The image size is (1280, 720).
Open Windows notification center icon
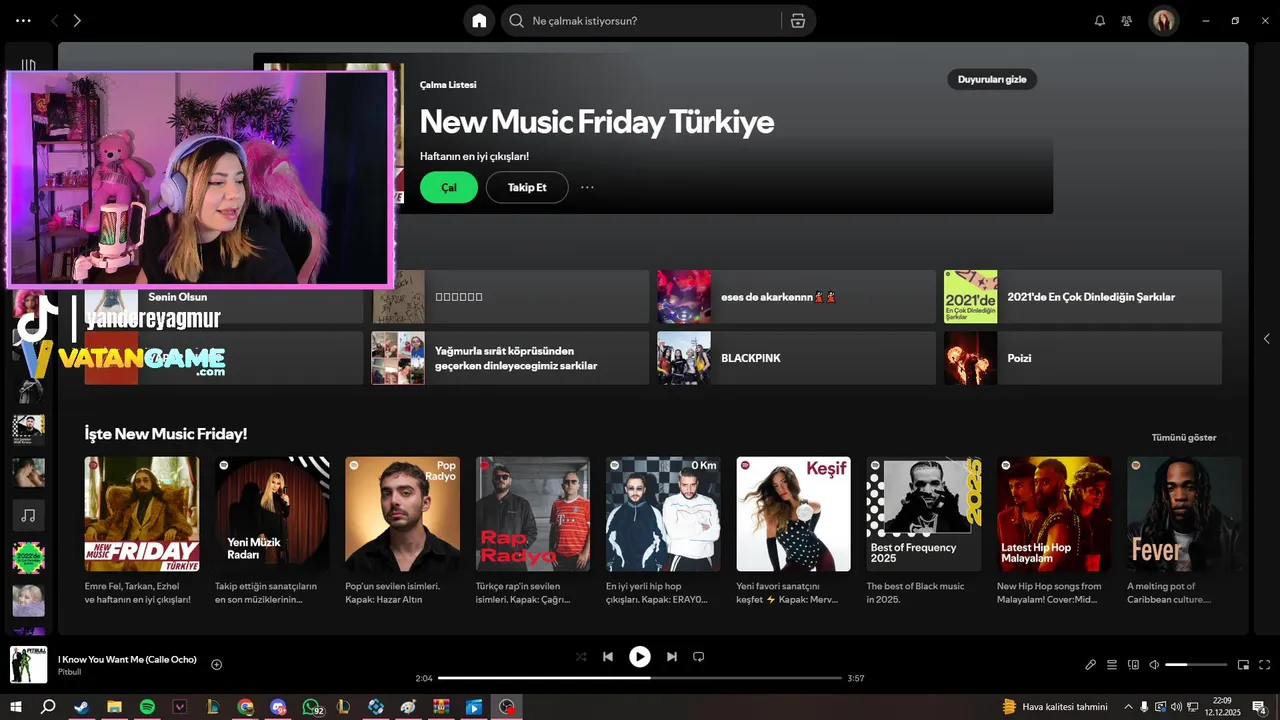(1259, 707)
